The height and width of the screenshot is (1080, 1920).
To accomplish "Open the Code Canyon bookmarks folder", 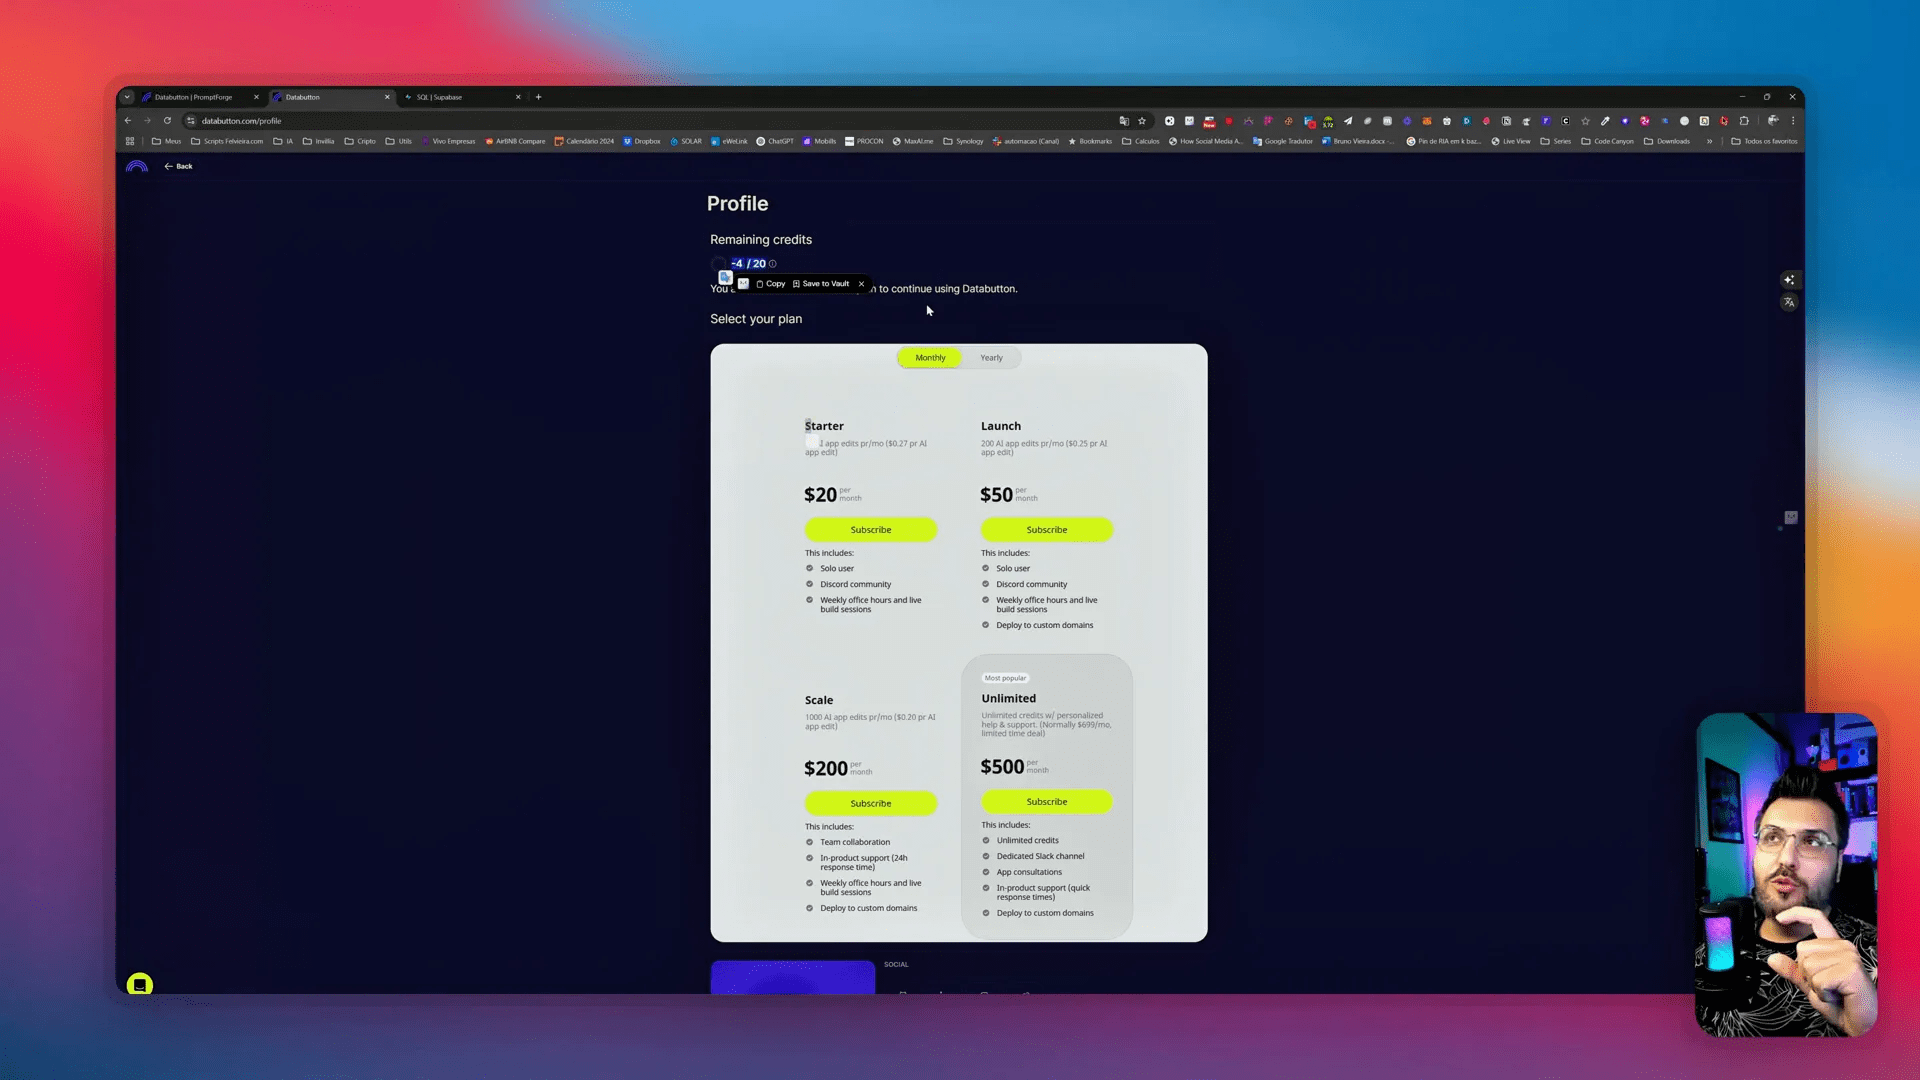I will (1607, 141).
